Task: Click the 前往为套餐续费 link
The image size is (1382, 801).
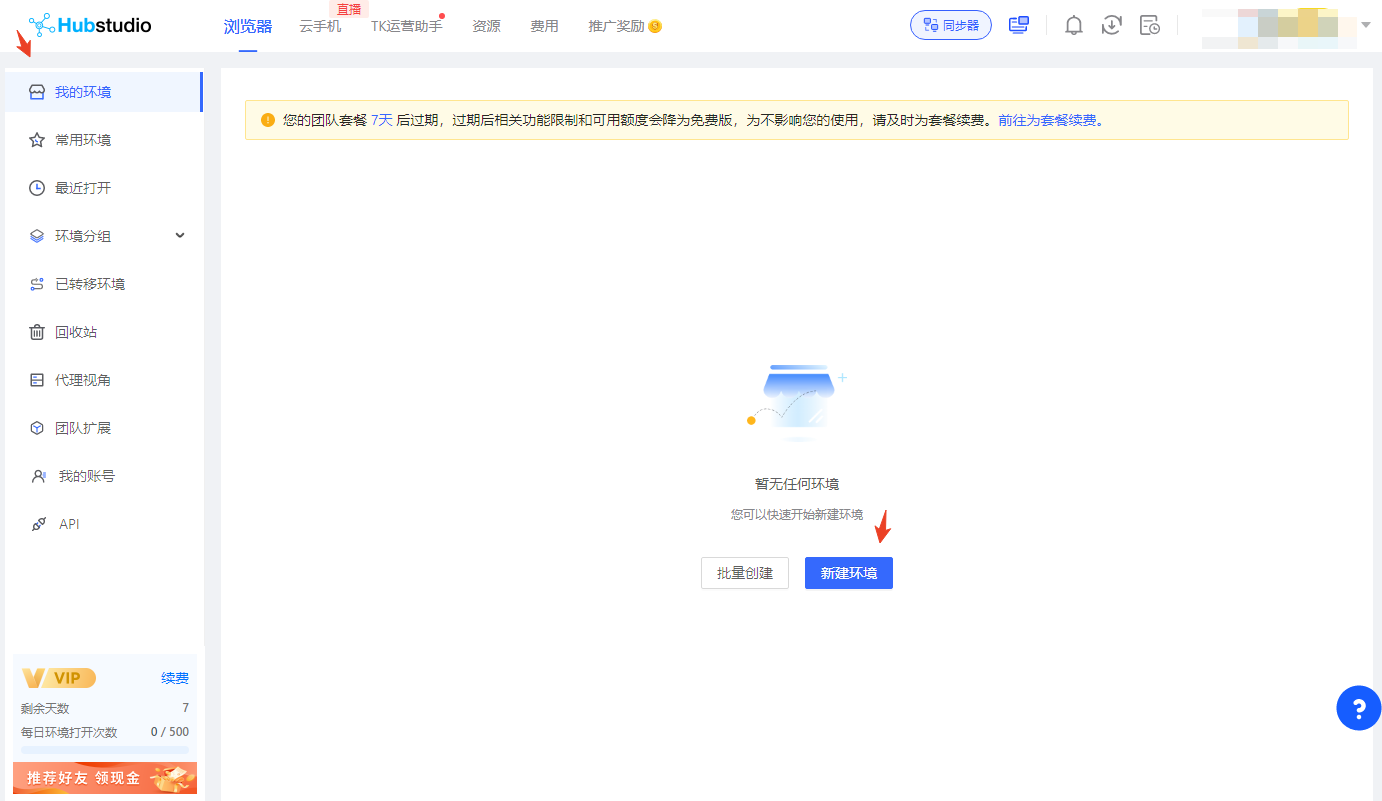Action: (1047, 120)
